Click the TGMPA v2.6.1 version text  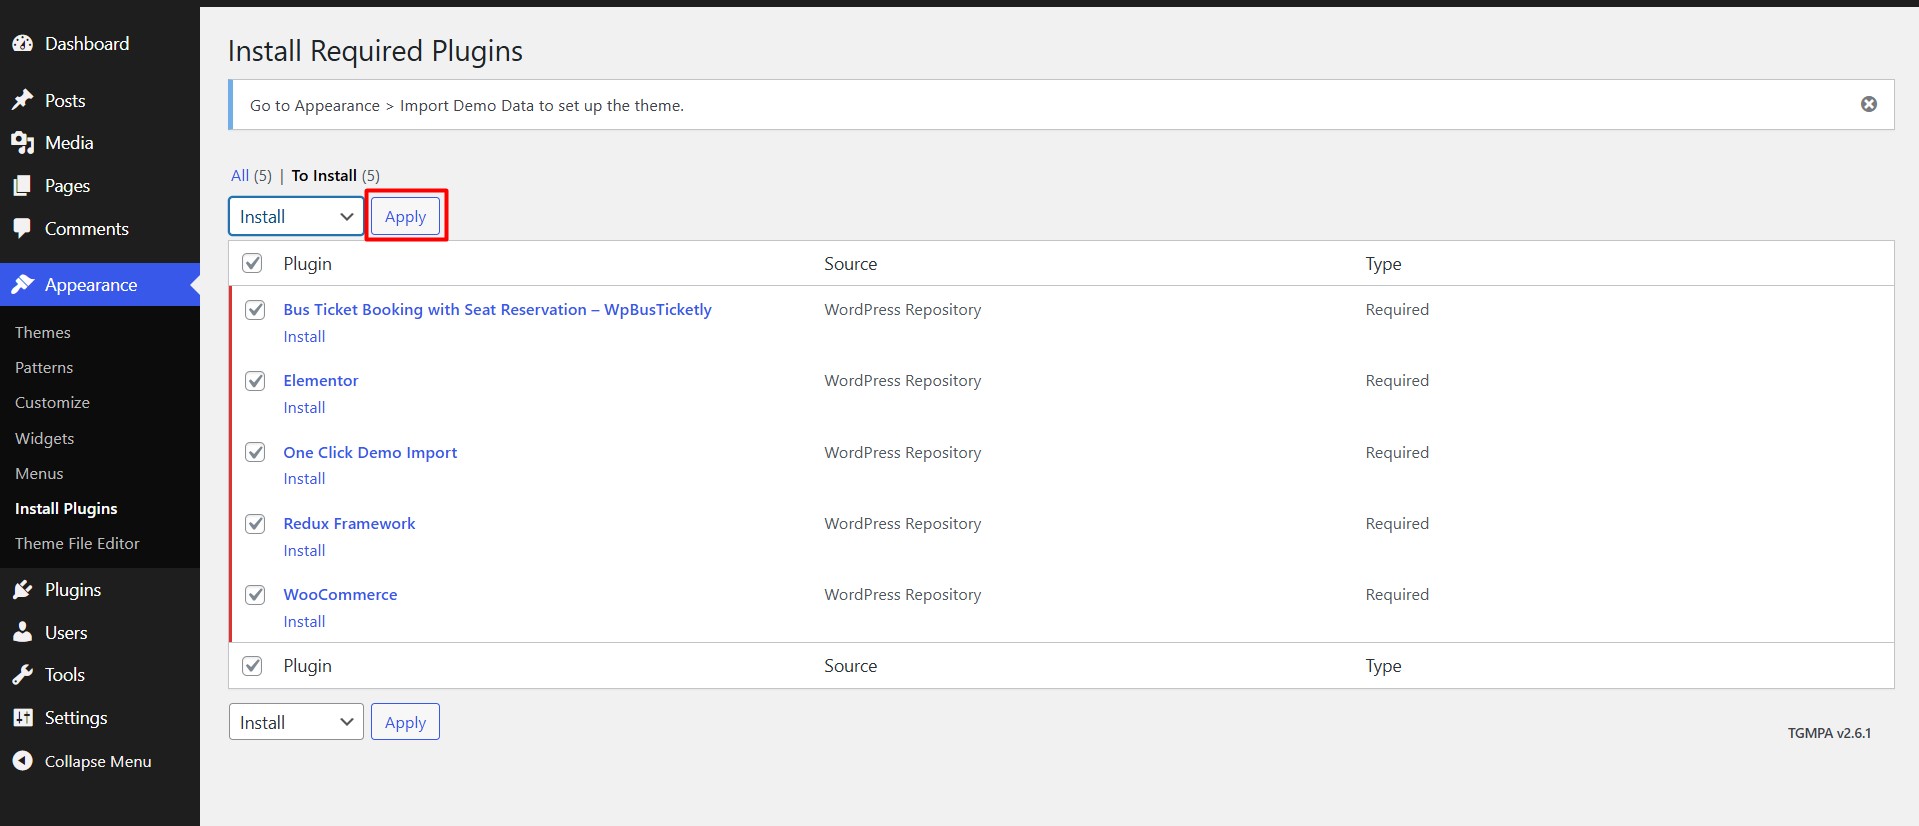(1829, 733)
